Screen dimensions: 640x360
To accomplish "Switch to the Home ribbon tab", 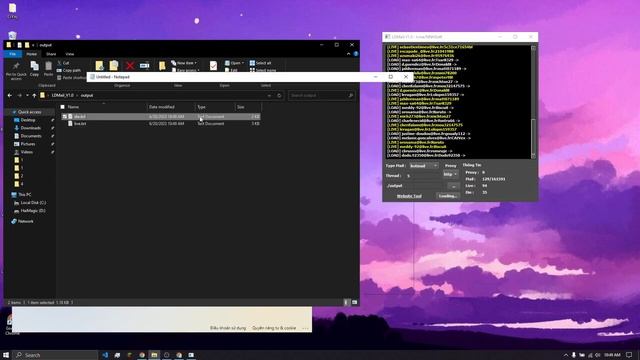I will pyautogui.click(x=31, y=54).
